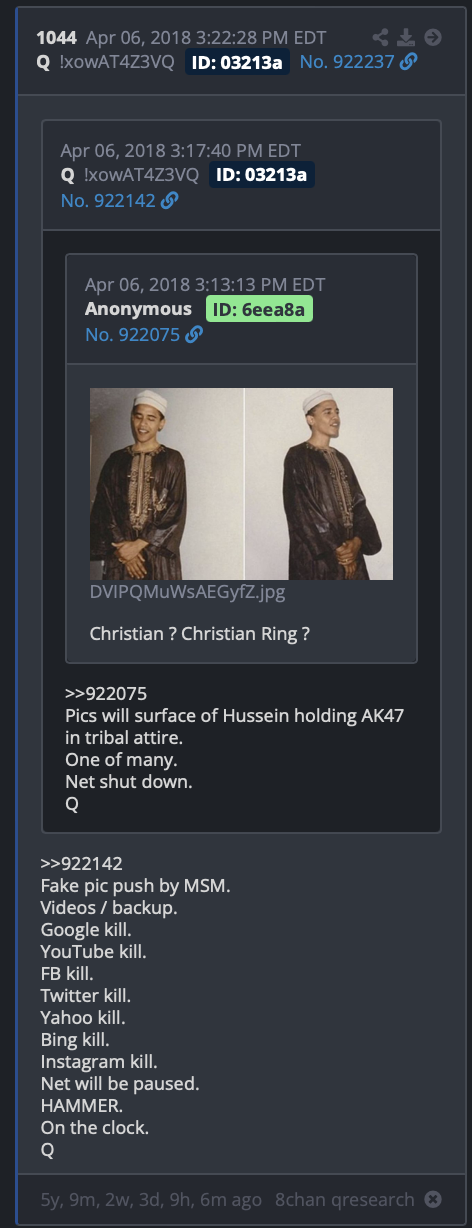Click post number 1044
This screenshot has width=472, height=1228.
(x=57, y=38)
